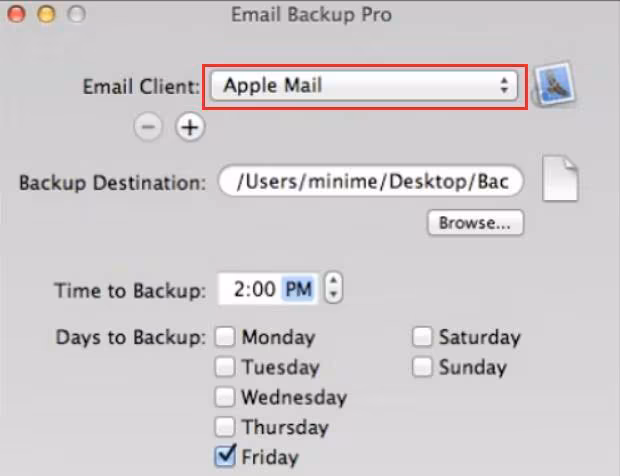Enable the Tuesday checkbox

click(225, 367)
